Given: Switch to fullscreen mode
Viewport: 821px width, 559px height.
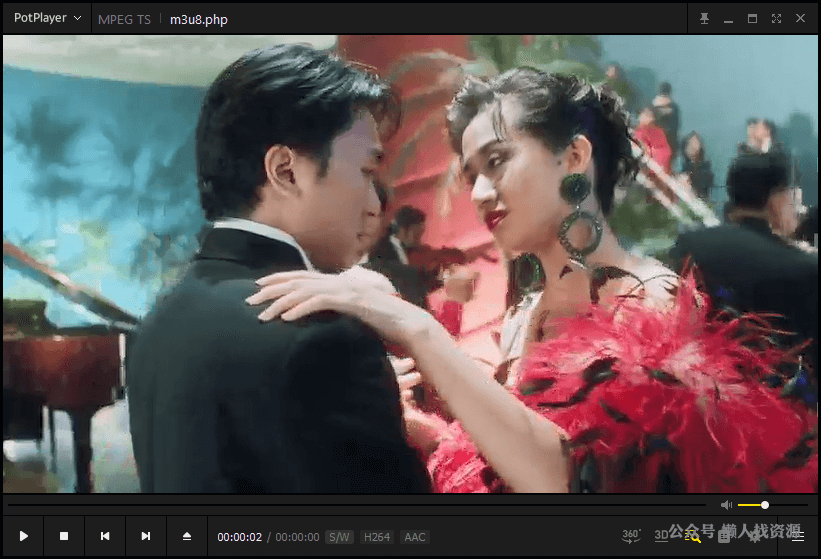Looking at the screenshot, I should 776,19.
